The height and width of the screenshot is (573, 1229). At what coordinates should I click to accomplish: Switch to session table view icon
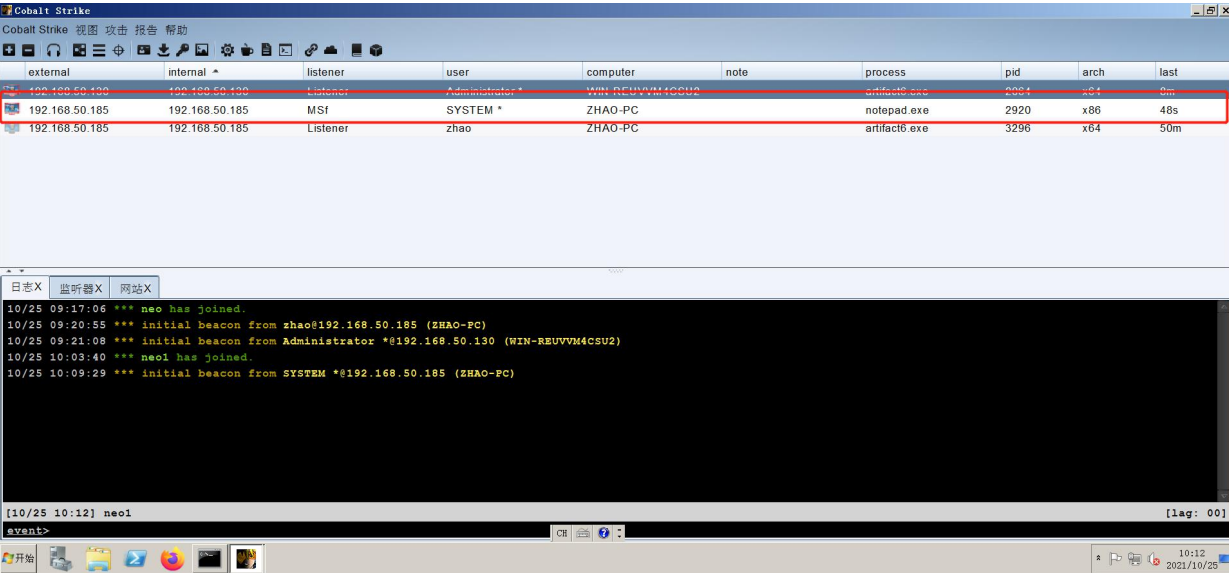point(99,50)
